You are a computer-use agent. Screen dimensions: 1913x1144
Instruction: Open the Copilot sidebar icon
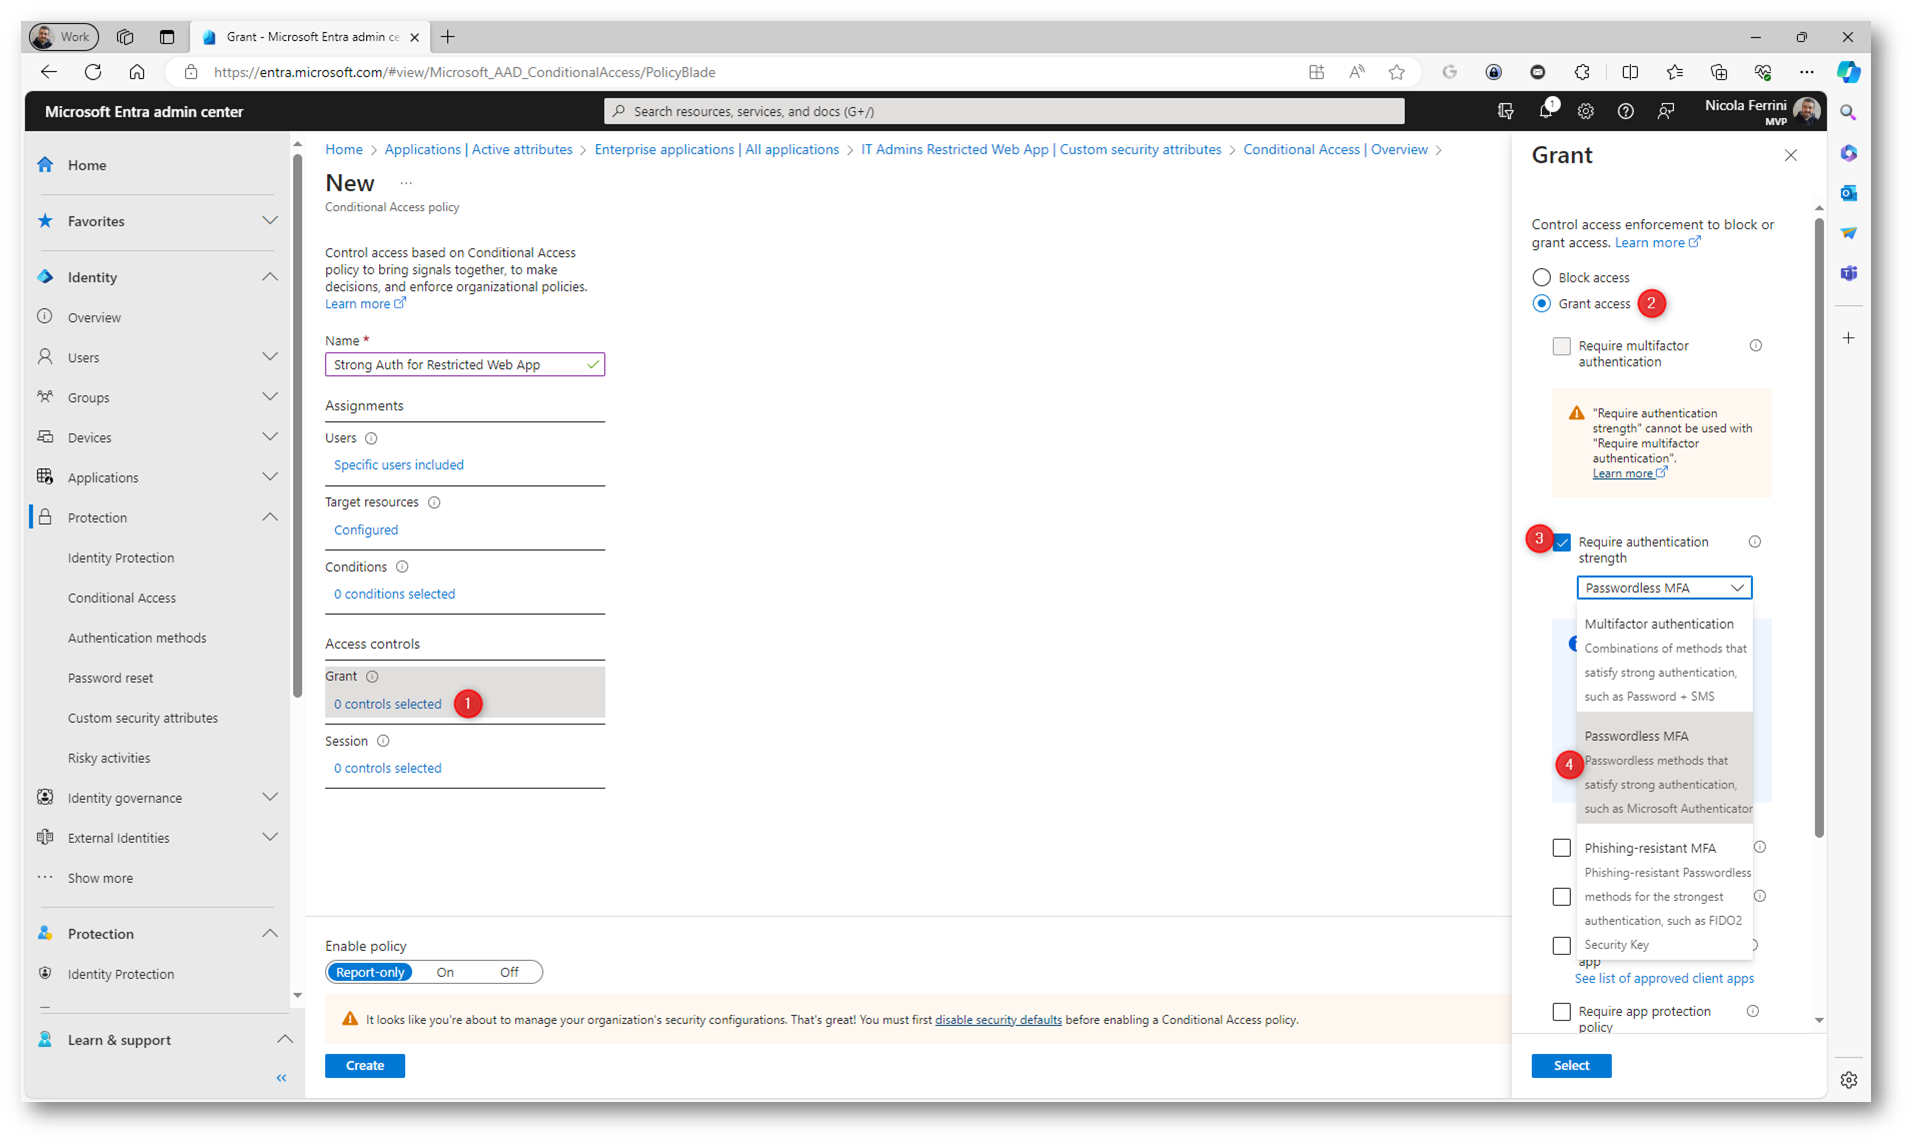1848,72
